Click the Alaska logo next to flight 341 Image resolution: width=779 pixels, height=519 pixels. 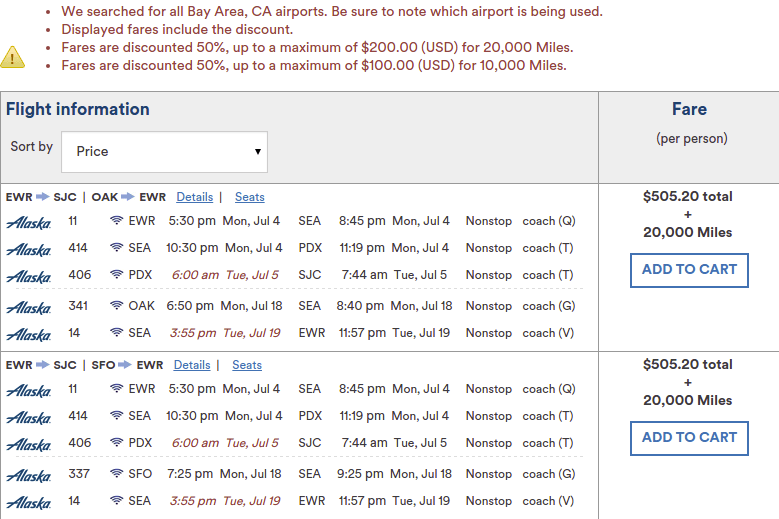click(28, 307)
